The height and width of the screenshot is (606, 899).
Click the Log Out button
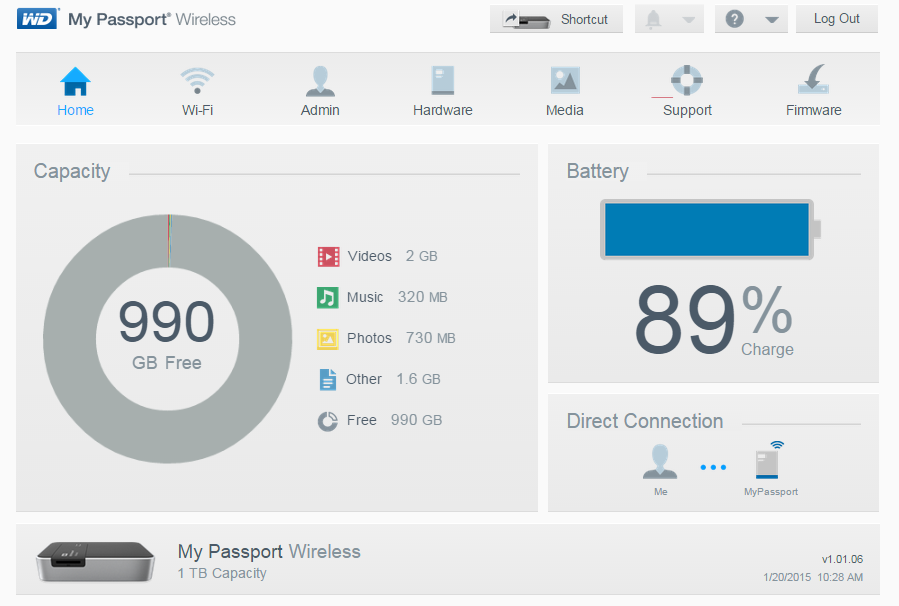tap(835, 18)
